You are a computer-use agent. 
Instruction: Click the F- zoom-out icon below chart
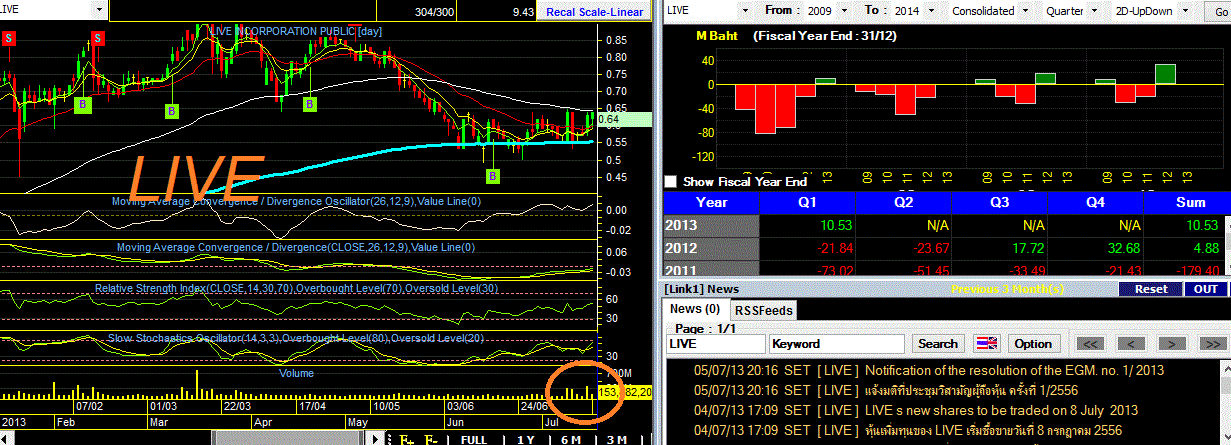point(431,439)
